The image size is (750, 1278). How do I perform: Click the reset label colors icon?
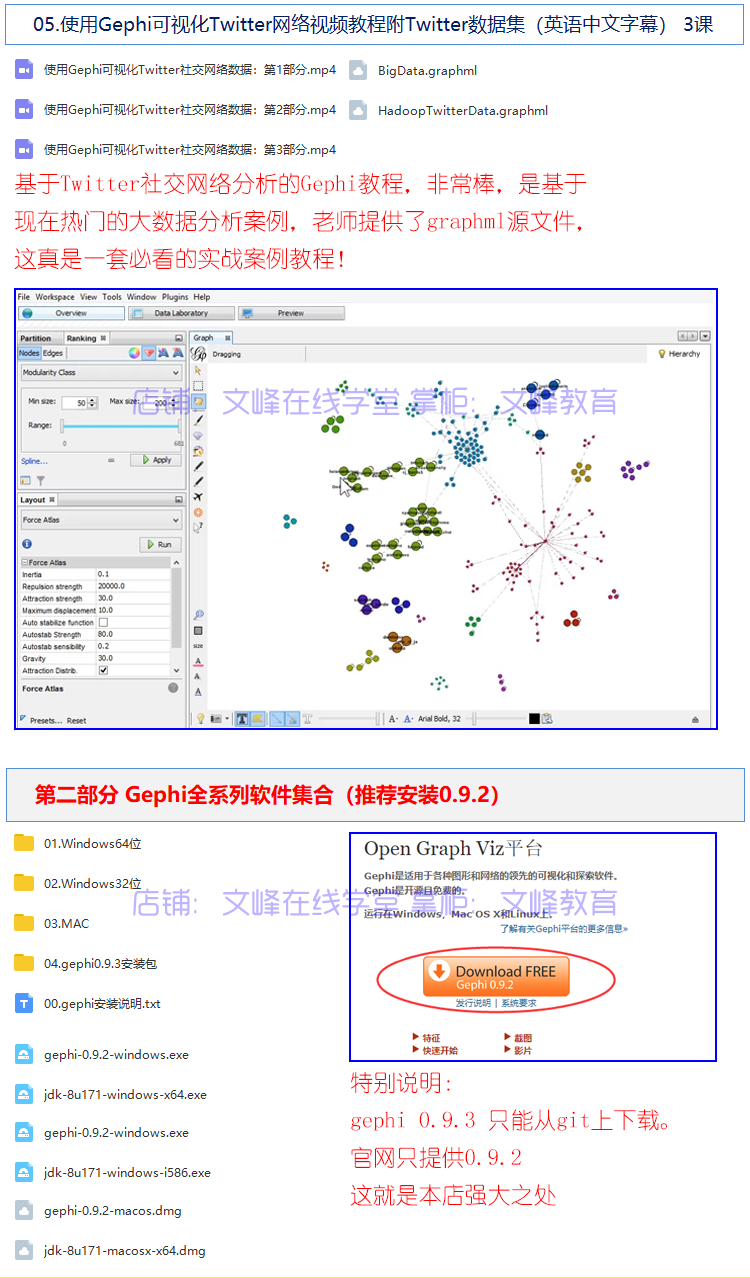pyautogui.click(x=198, y=661)
